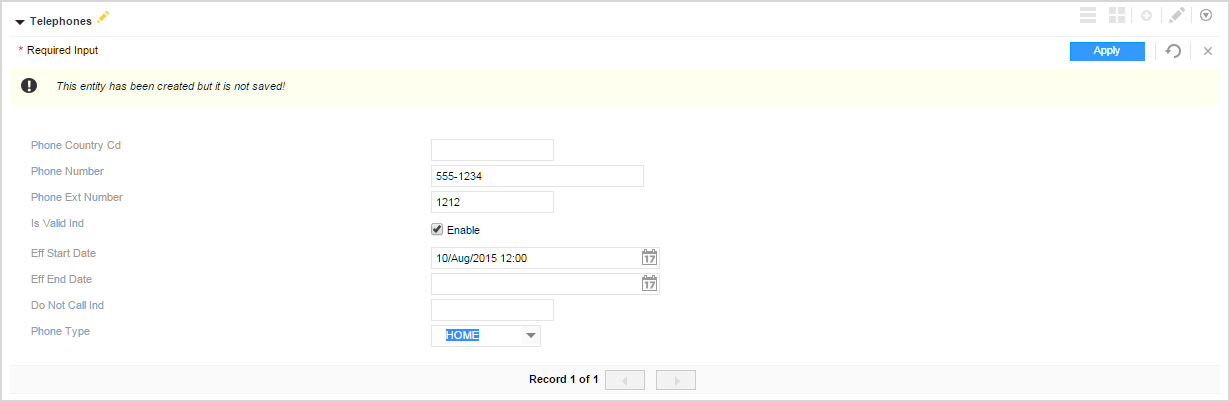Click the add record plus icon
The image size is (1230, 402).
point(1146,16)
